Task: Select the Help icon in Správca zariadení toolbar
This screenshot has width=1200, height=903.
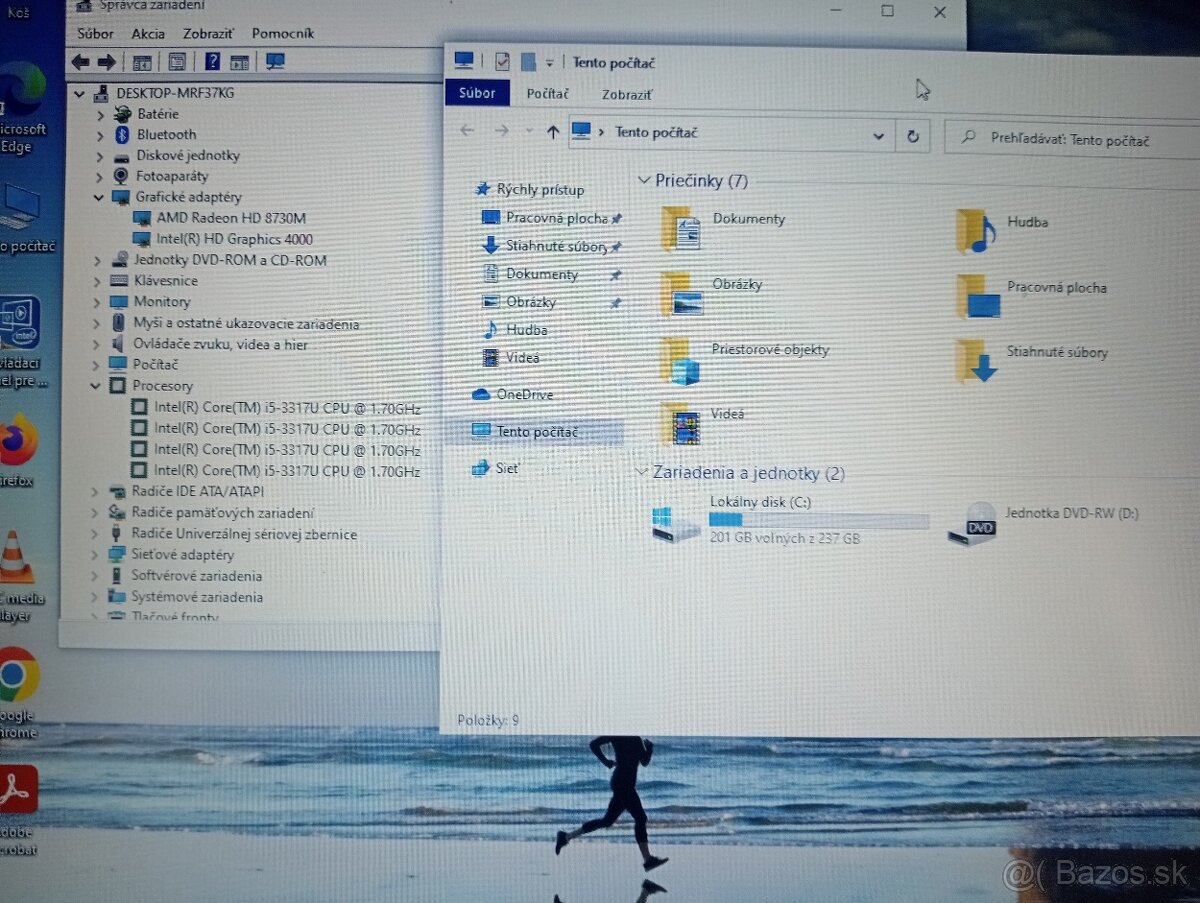Action: (213, 62)
